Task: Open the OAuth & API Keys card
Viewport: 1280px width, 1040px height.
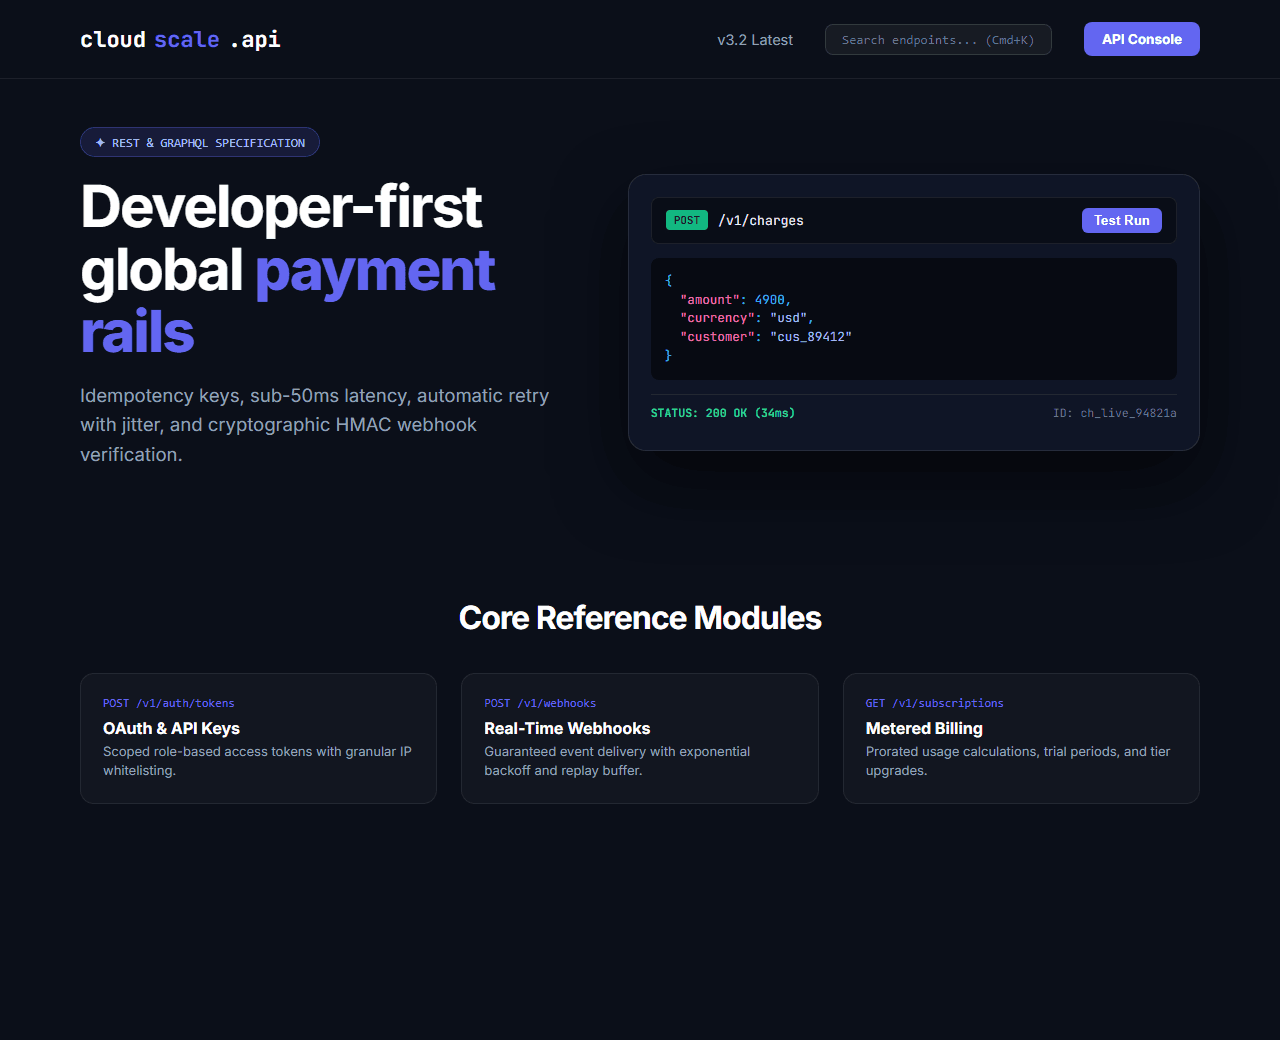Action: click(258, 738)
